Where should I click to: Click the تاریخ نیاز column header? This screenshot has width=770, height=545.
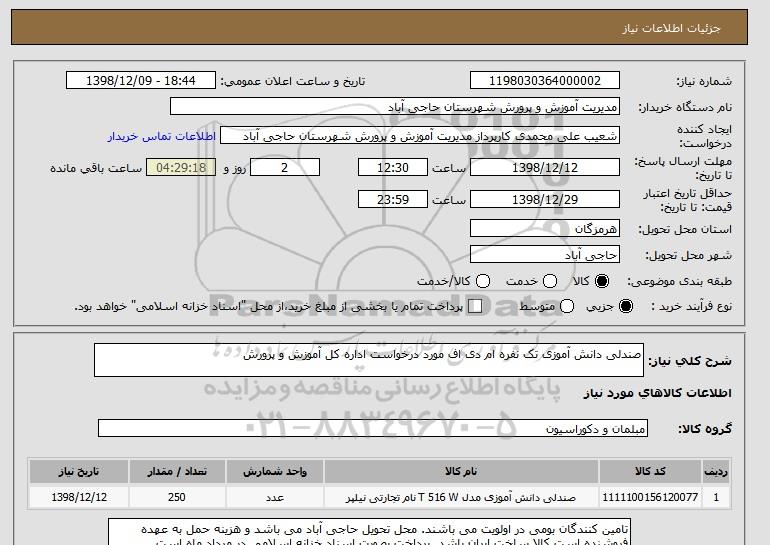point(79,471)
